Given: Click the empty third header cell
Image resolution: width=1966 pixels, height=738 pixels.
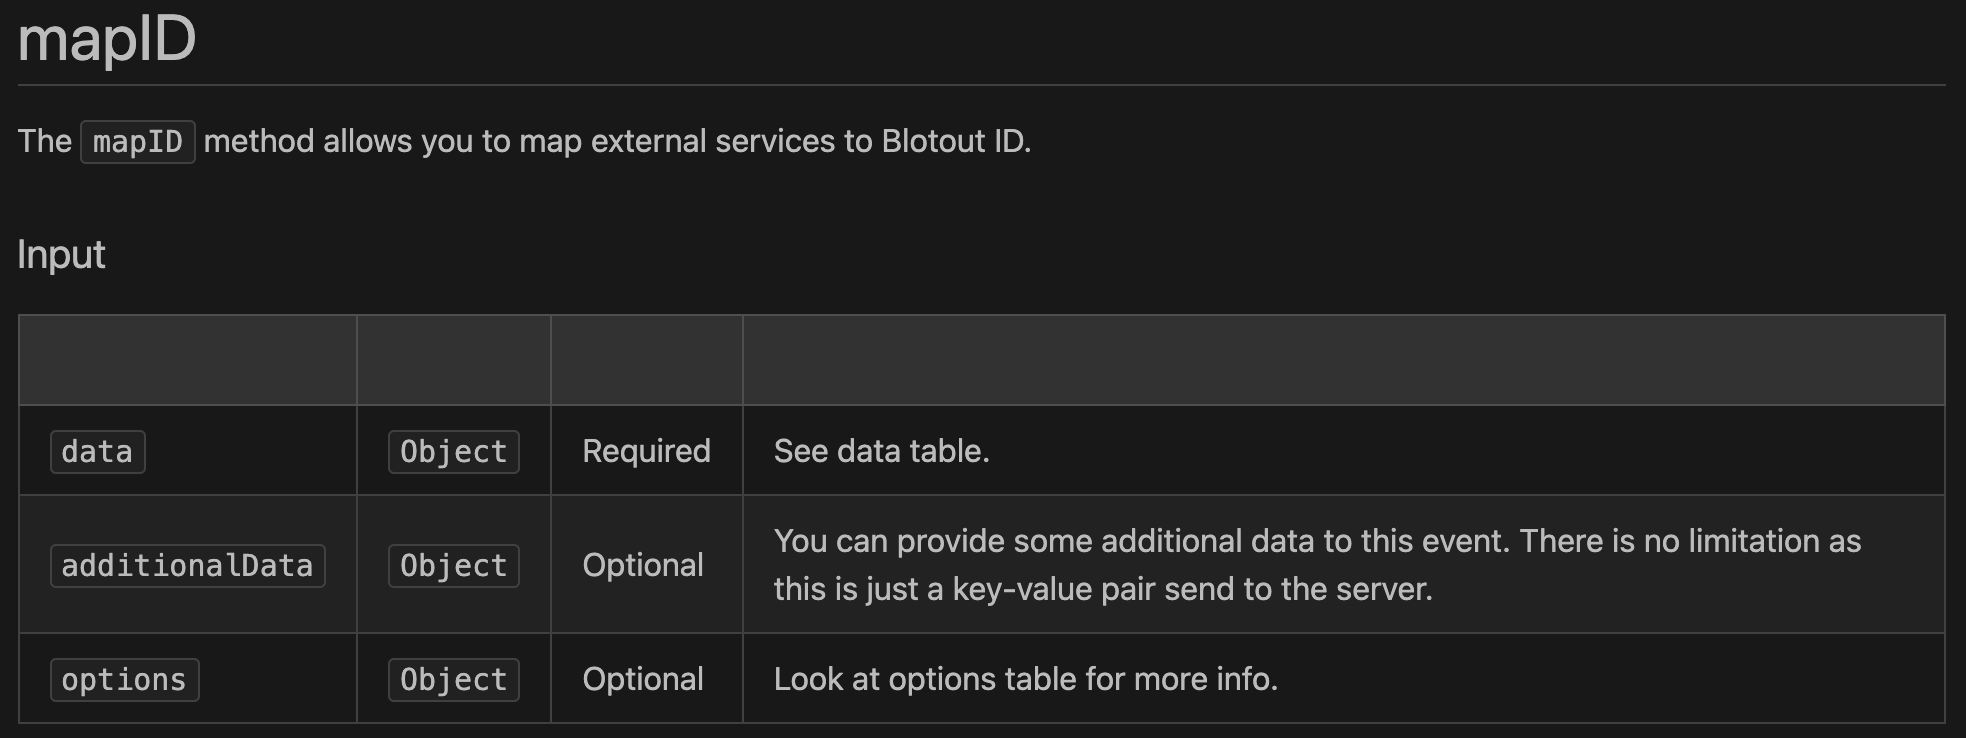Looking at the screenshot, I should click(x=647, y=360).
